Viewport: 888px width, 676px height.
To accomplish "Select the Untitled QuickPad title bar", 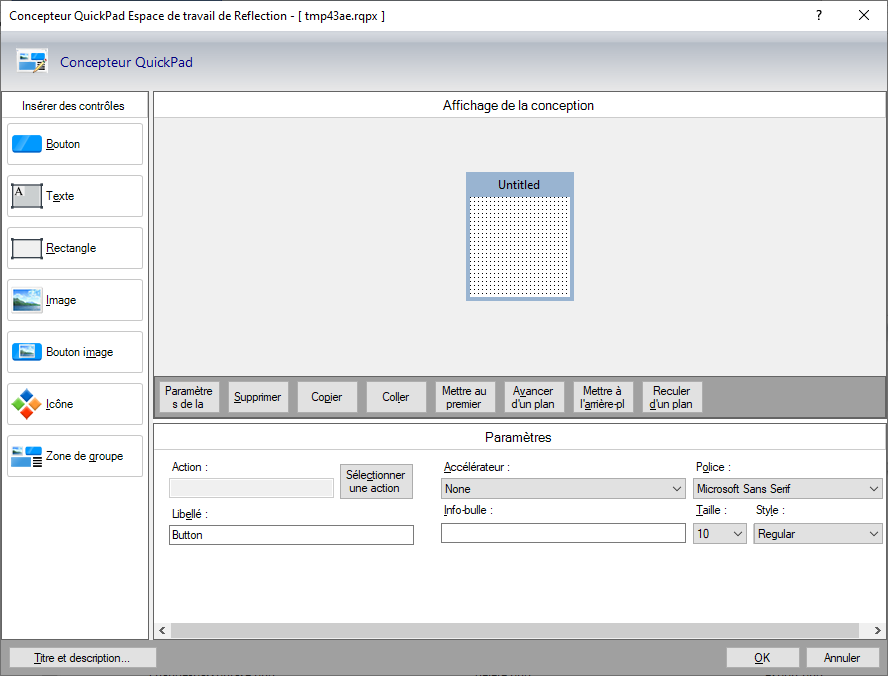I will click(x=519, y=185).
